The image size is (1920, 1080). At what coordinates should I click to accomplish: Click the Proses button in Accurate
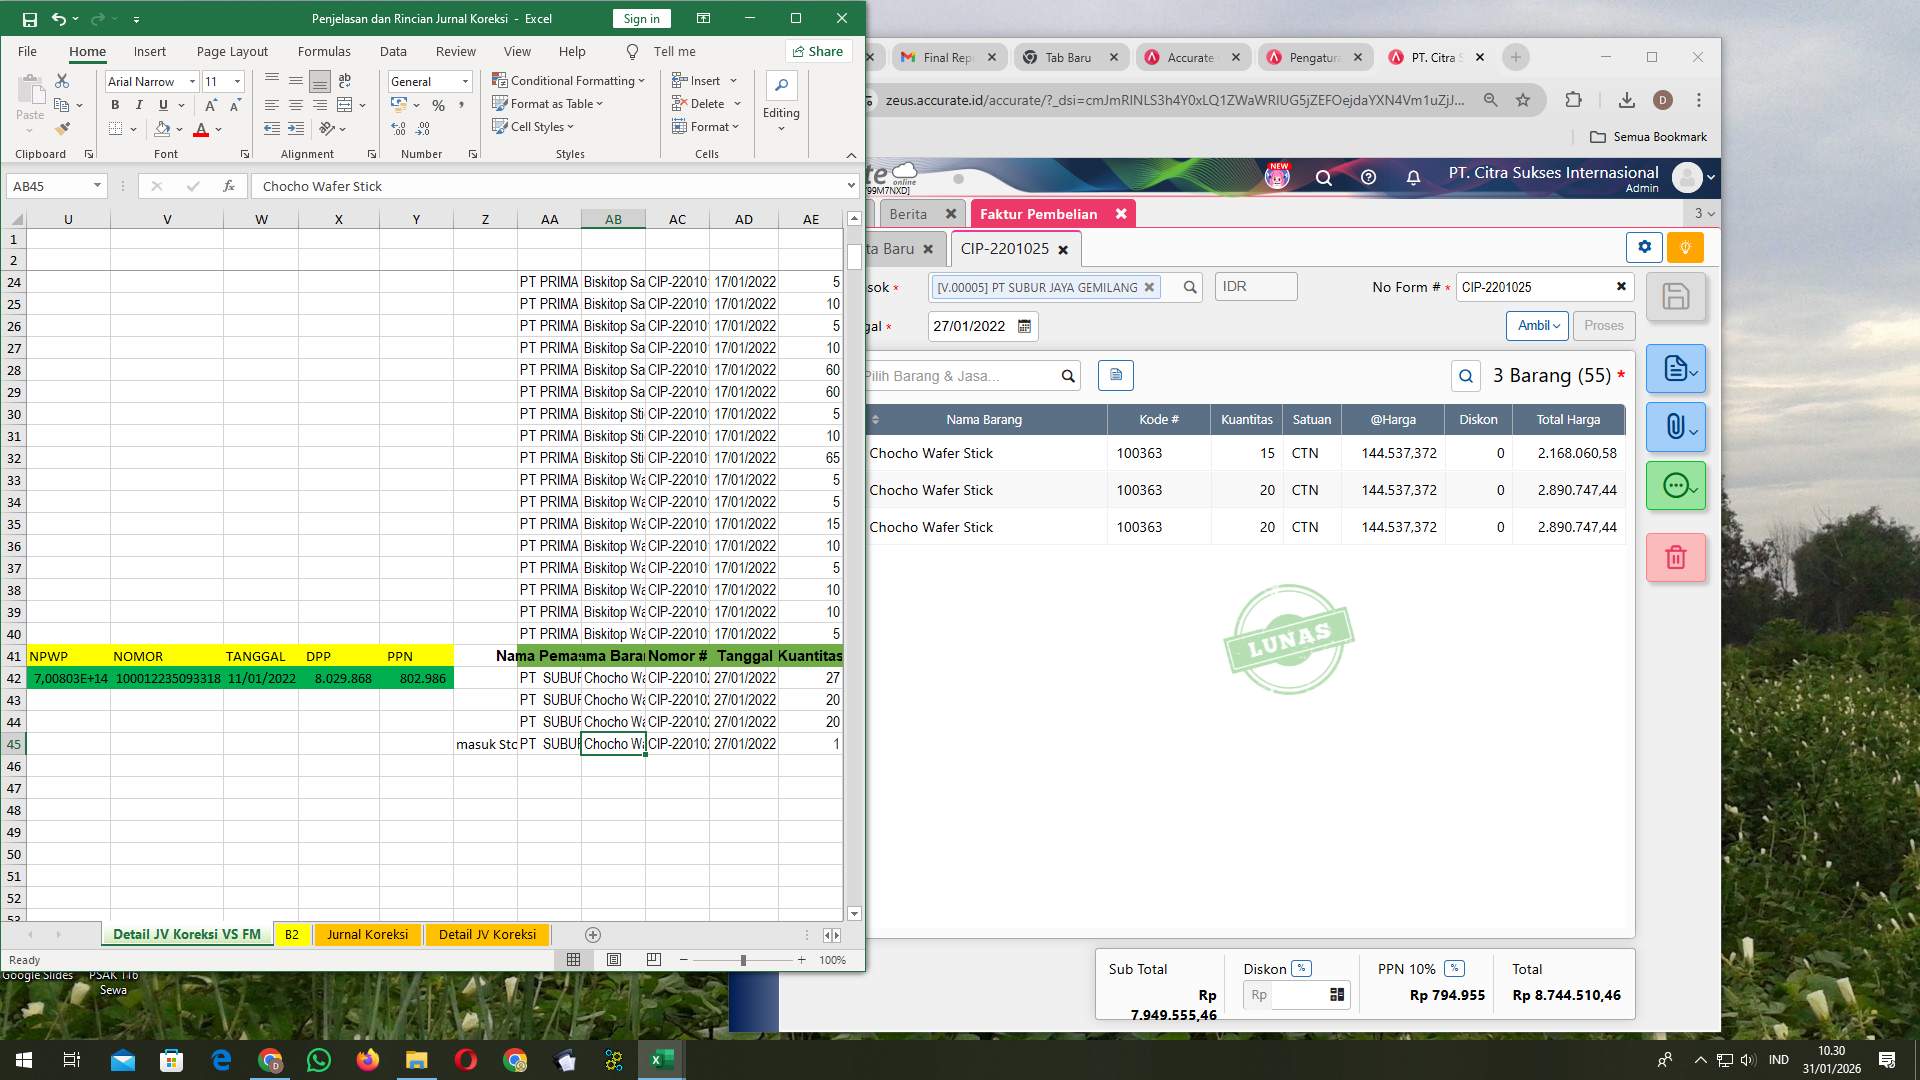[x=1603, y=325]
